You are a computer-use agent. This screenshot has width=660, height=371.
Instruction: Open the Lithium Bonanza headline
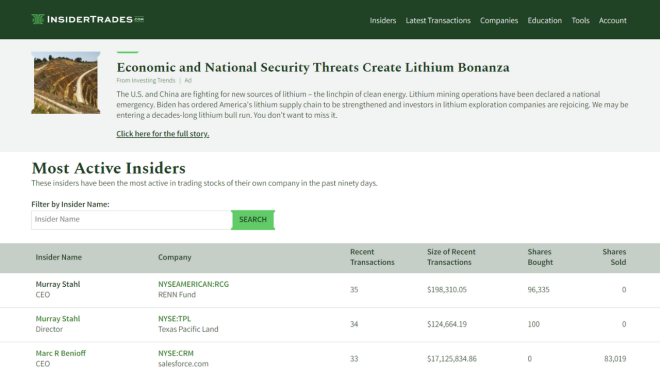click(313, 67)
